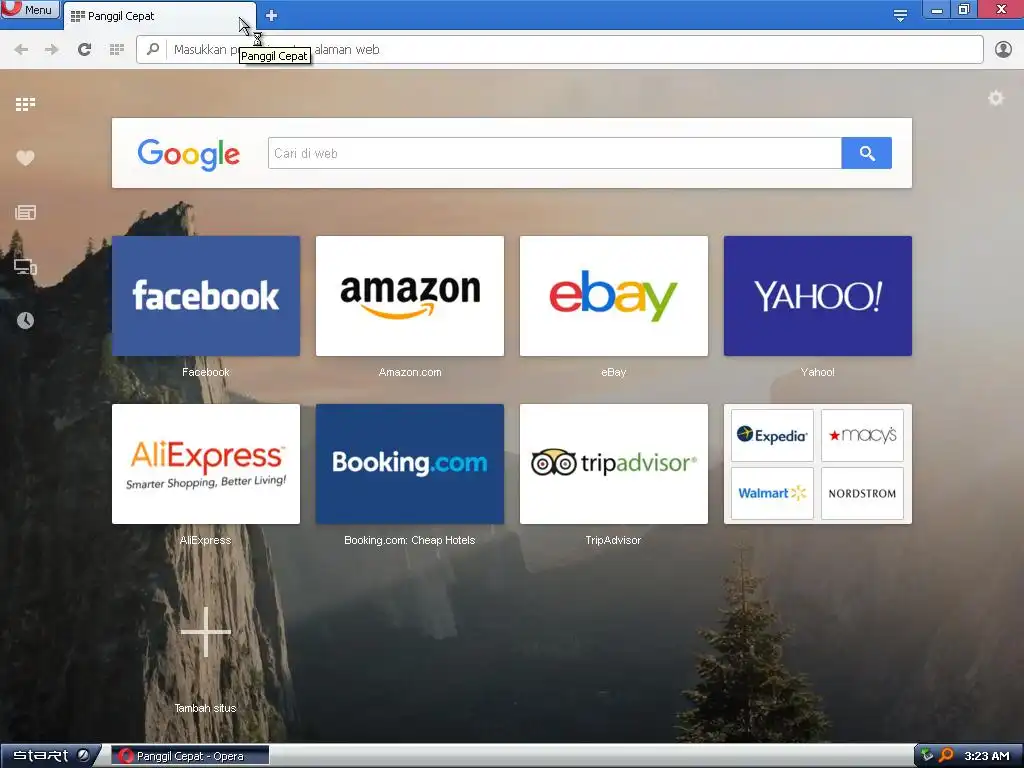Open the Opera Menu button
1024x768 pixels.
[29, 9]
